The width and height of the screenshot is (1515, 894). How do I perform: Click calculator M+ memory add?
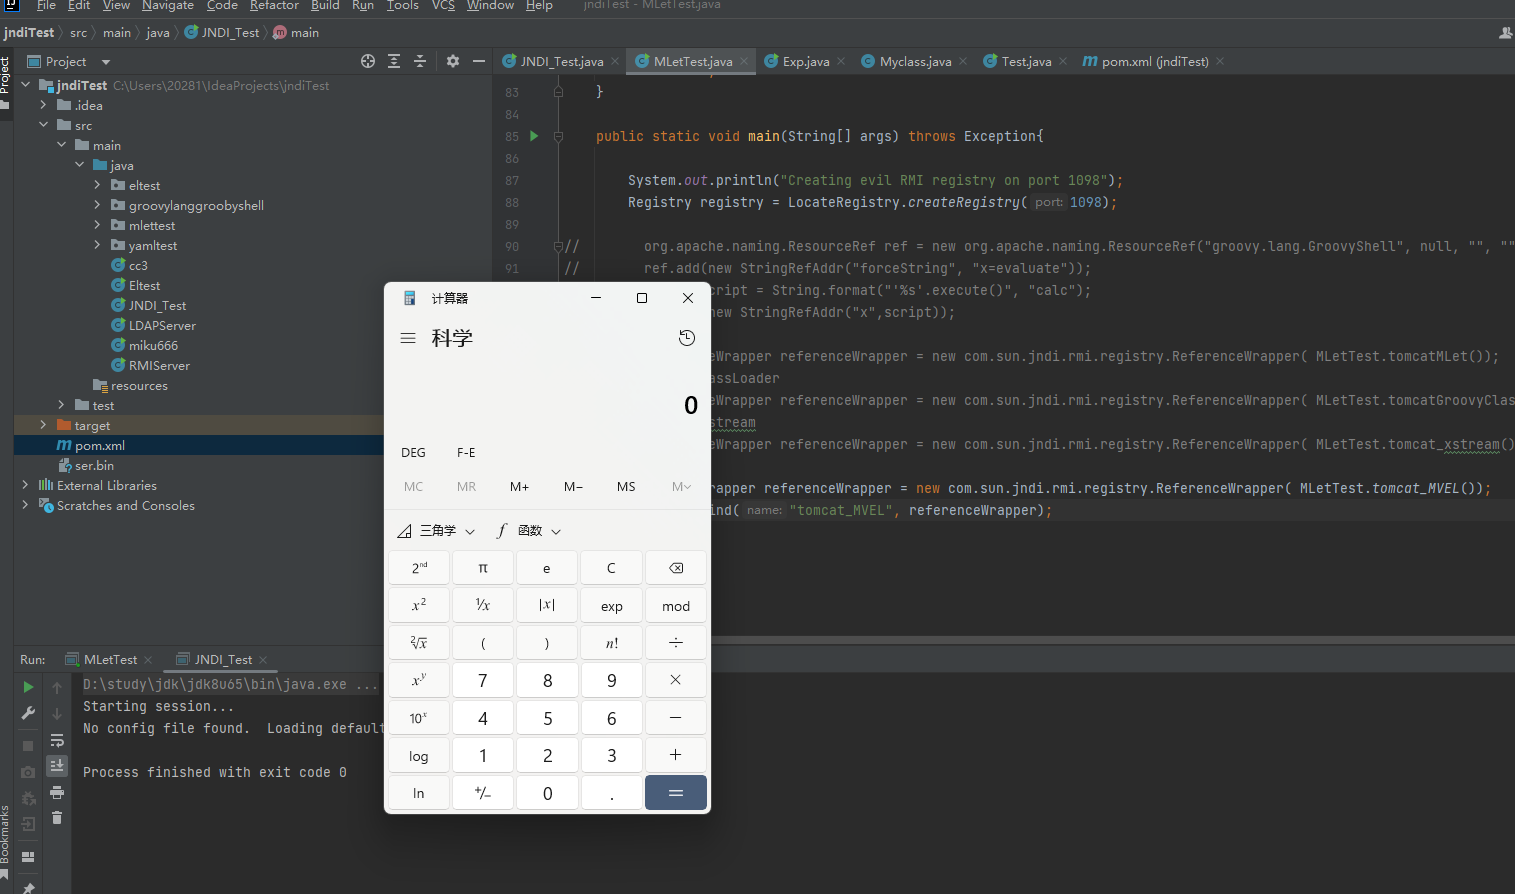(519, 487)
